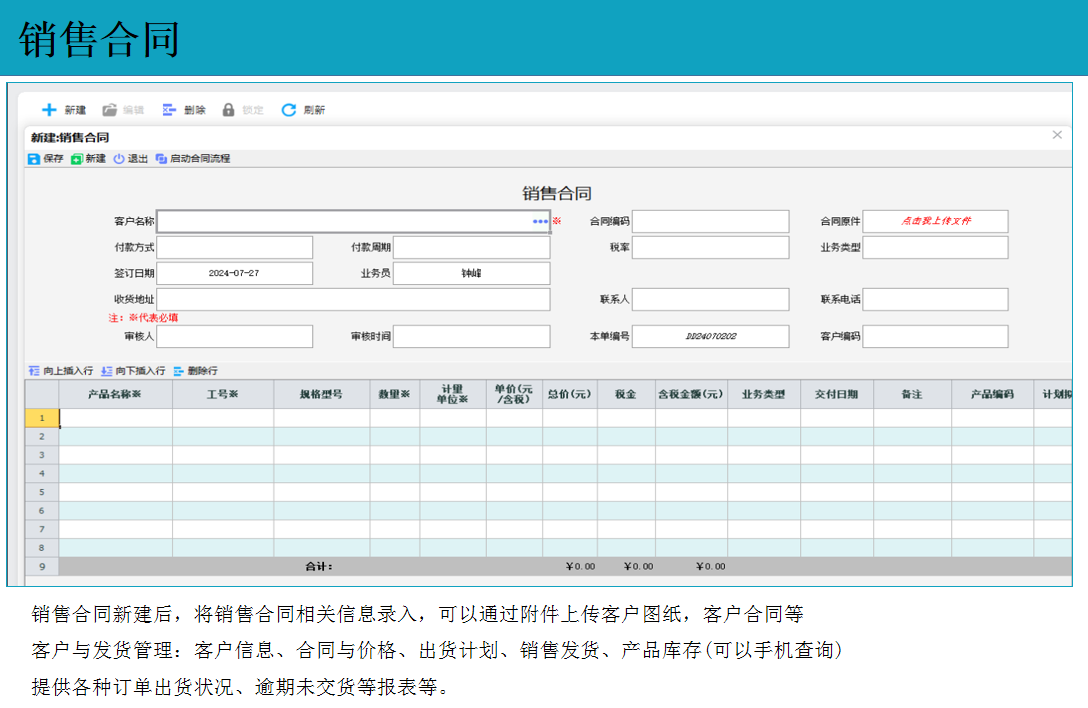Click the 向上插入行 icon
The width and height of the screenshot is (1088, 708).
[34, 371]
